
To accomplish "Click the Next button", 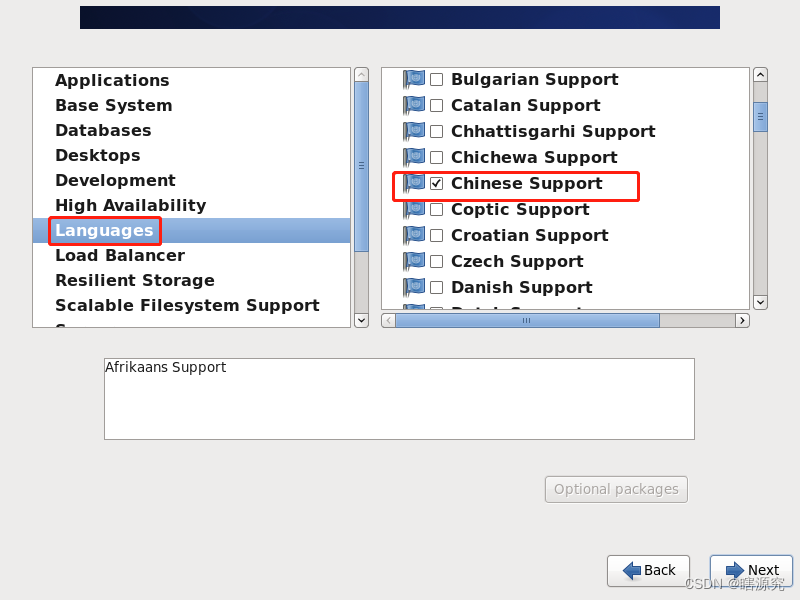I will point(751,570).
